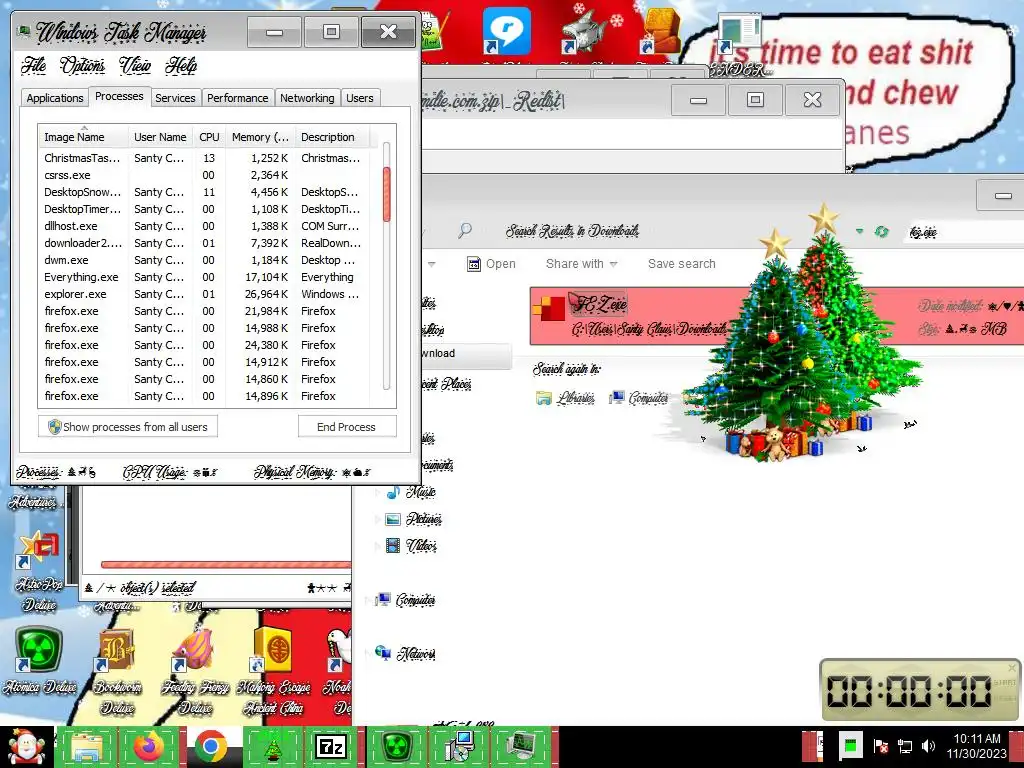1024x768 pixels.
Task: Select the dllhost.exe process row
Action: point(204,226)
